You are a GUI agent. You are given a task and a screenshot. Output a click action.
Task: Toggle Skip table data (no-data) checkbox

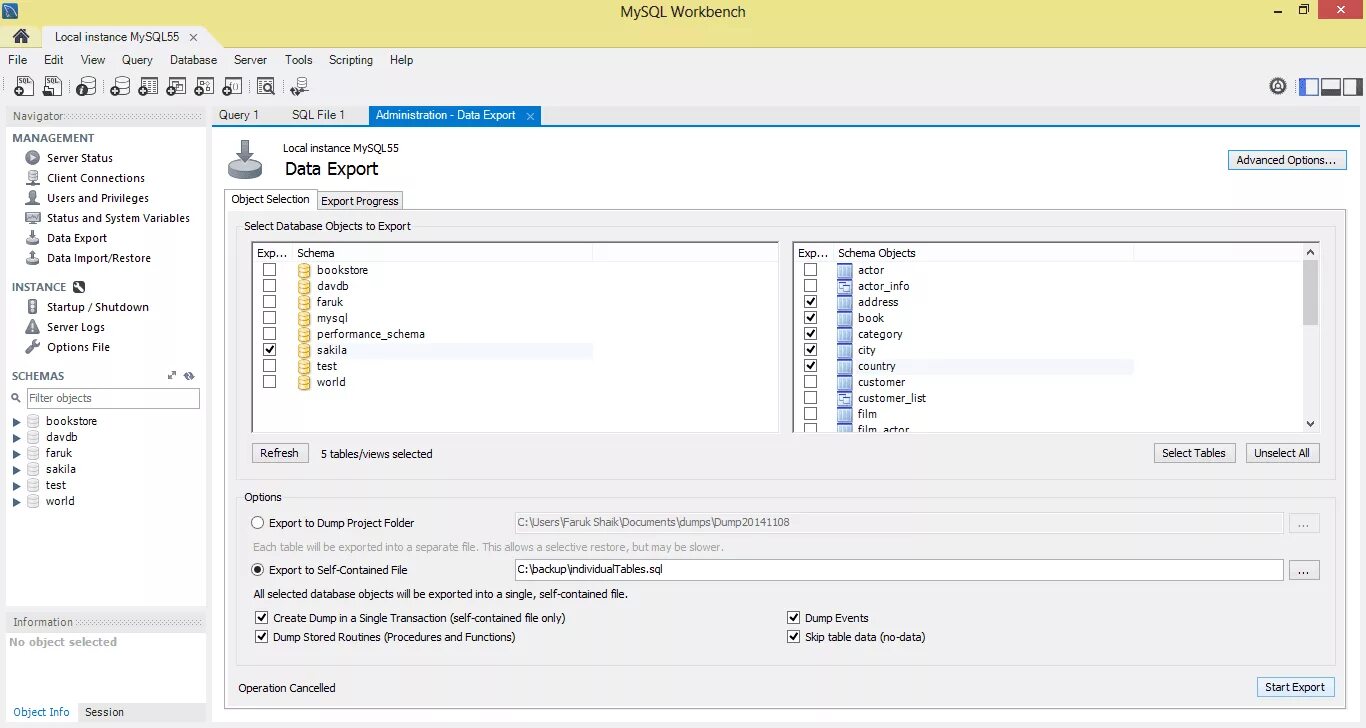point(794,637)
